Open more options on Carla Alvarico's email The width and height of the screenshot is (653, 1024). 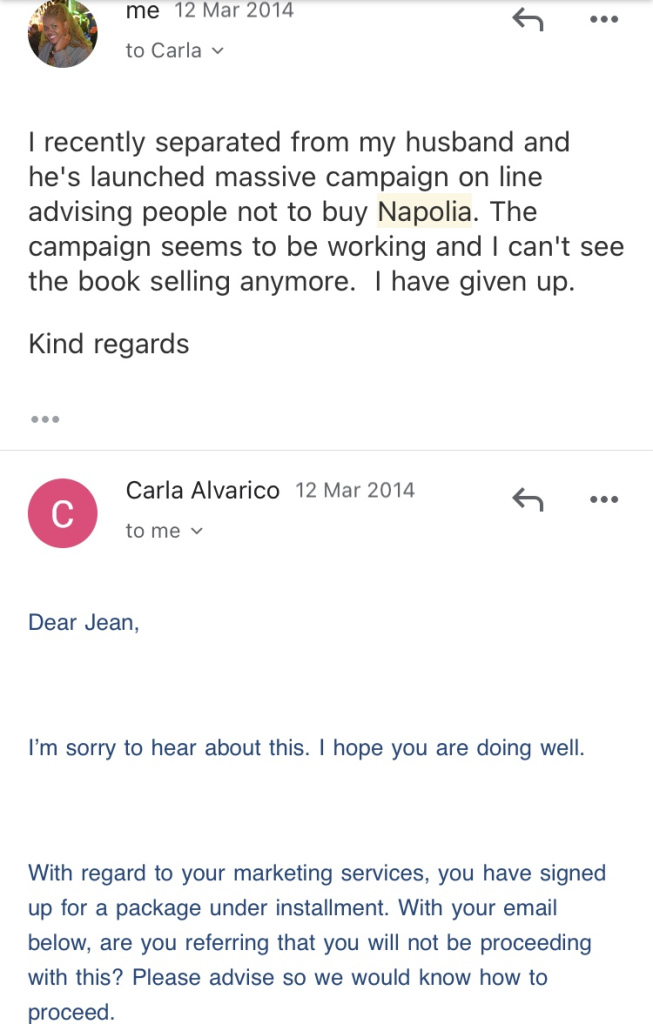[x=603, y=499]
